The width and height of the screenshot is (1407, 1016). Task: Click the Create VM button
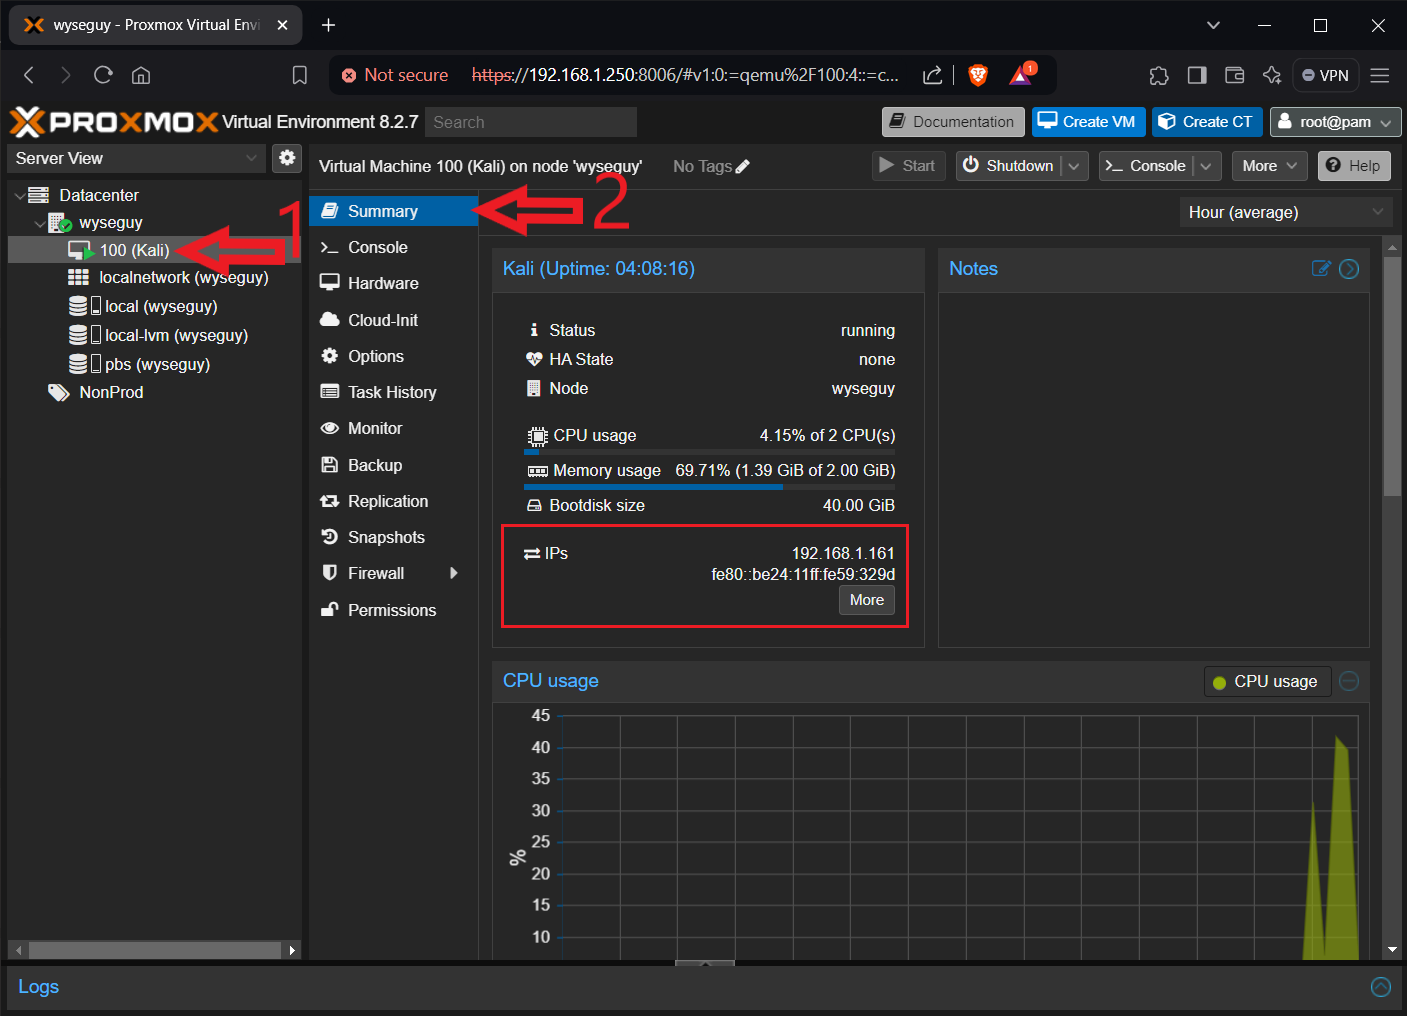tap(1088, 122)
